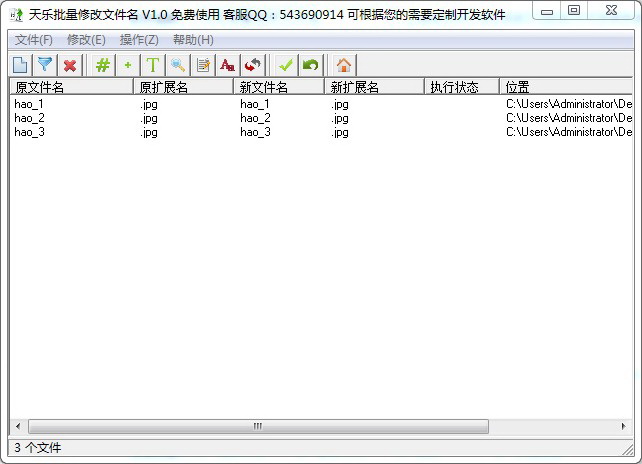Click the red X delete icon
Screen dimensions: 642x464
tap(70, 65)
